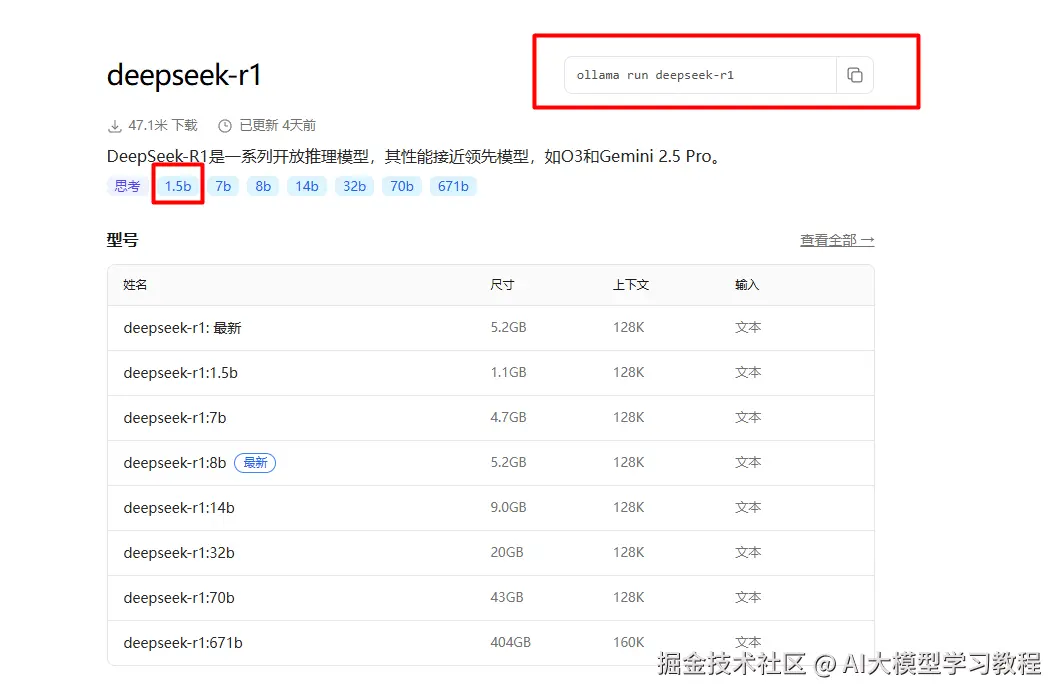Image resolution: width=1062 pixels, height=698 pixels.
Task: Select the 8b size tag
Action: [263, 186]
